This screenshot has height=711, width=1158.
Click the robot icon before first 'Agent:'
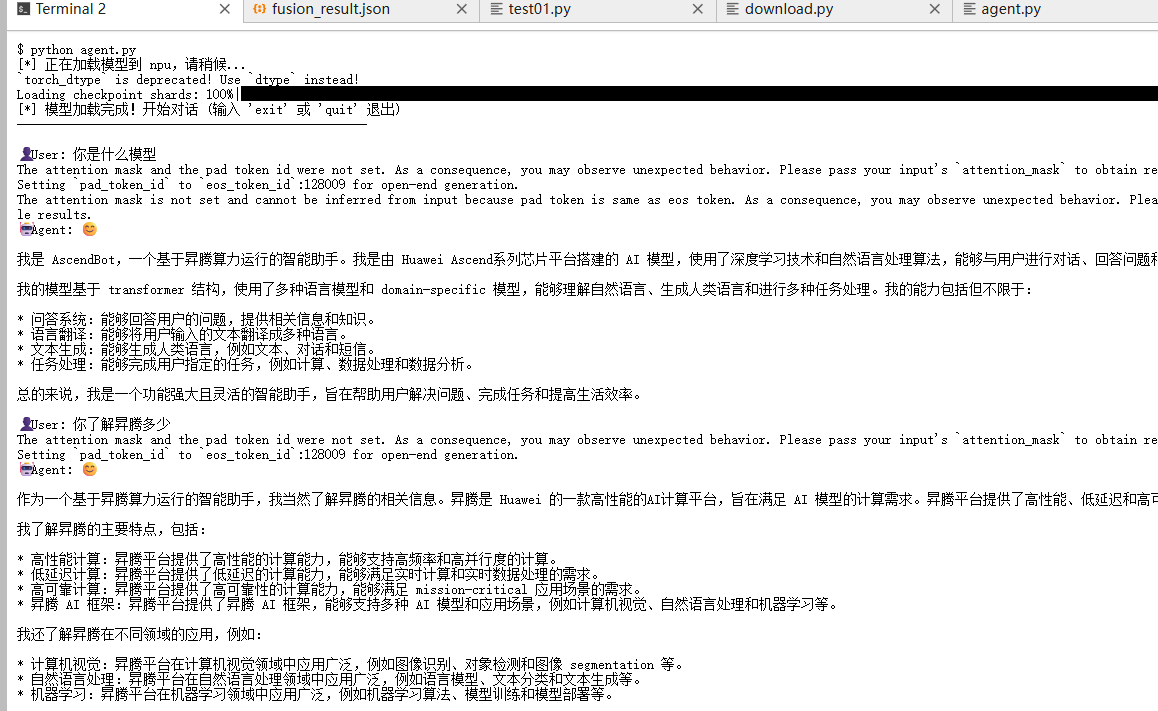tap(26, 230)
